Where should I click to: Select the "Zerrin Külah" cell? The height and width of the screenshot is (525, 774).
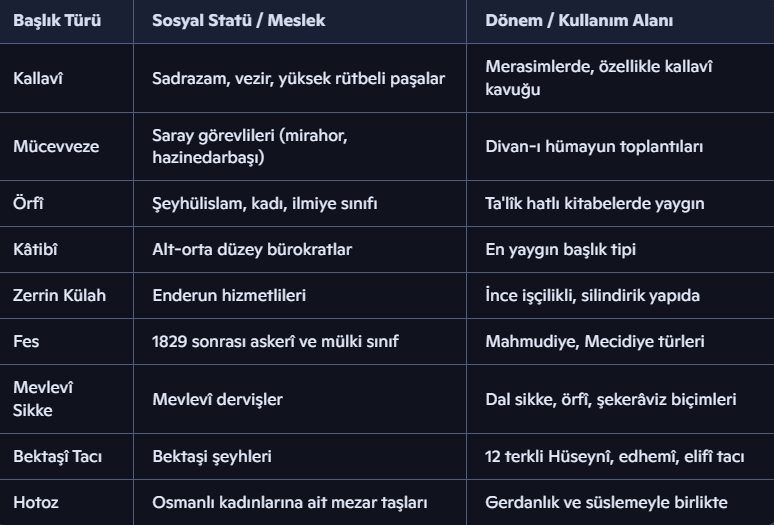59,295
